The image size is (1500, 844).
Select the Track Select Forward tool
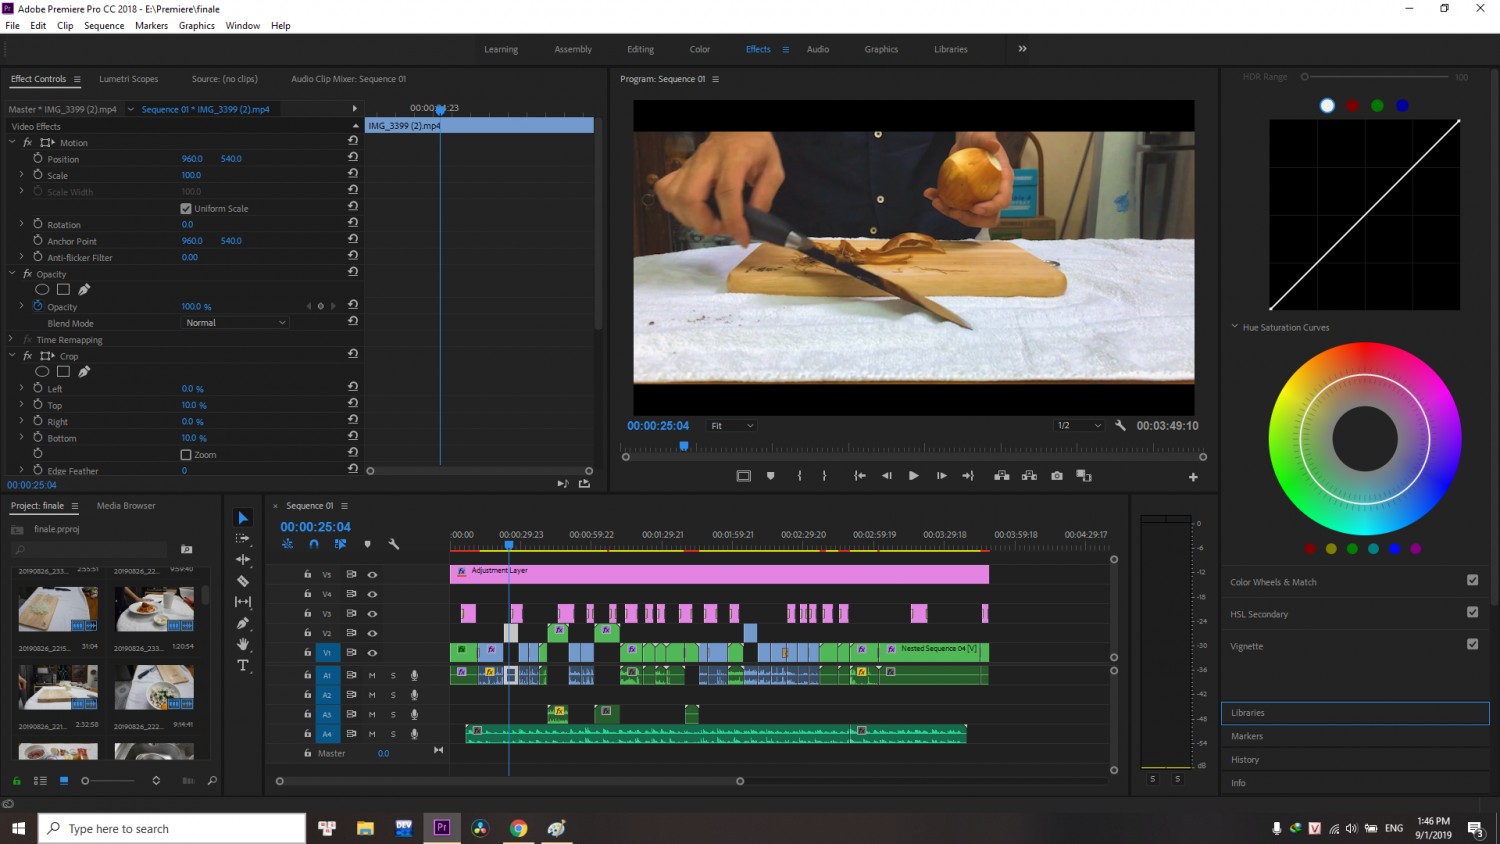[x=243, y=539]
